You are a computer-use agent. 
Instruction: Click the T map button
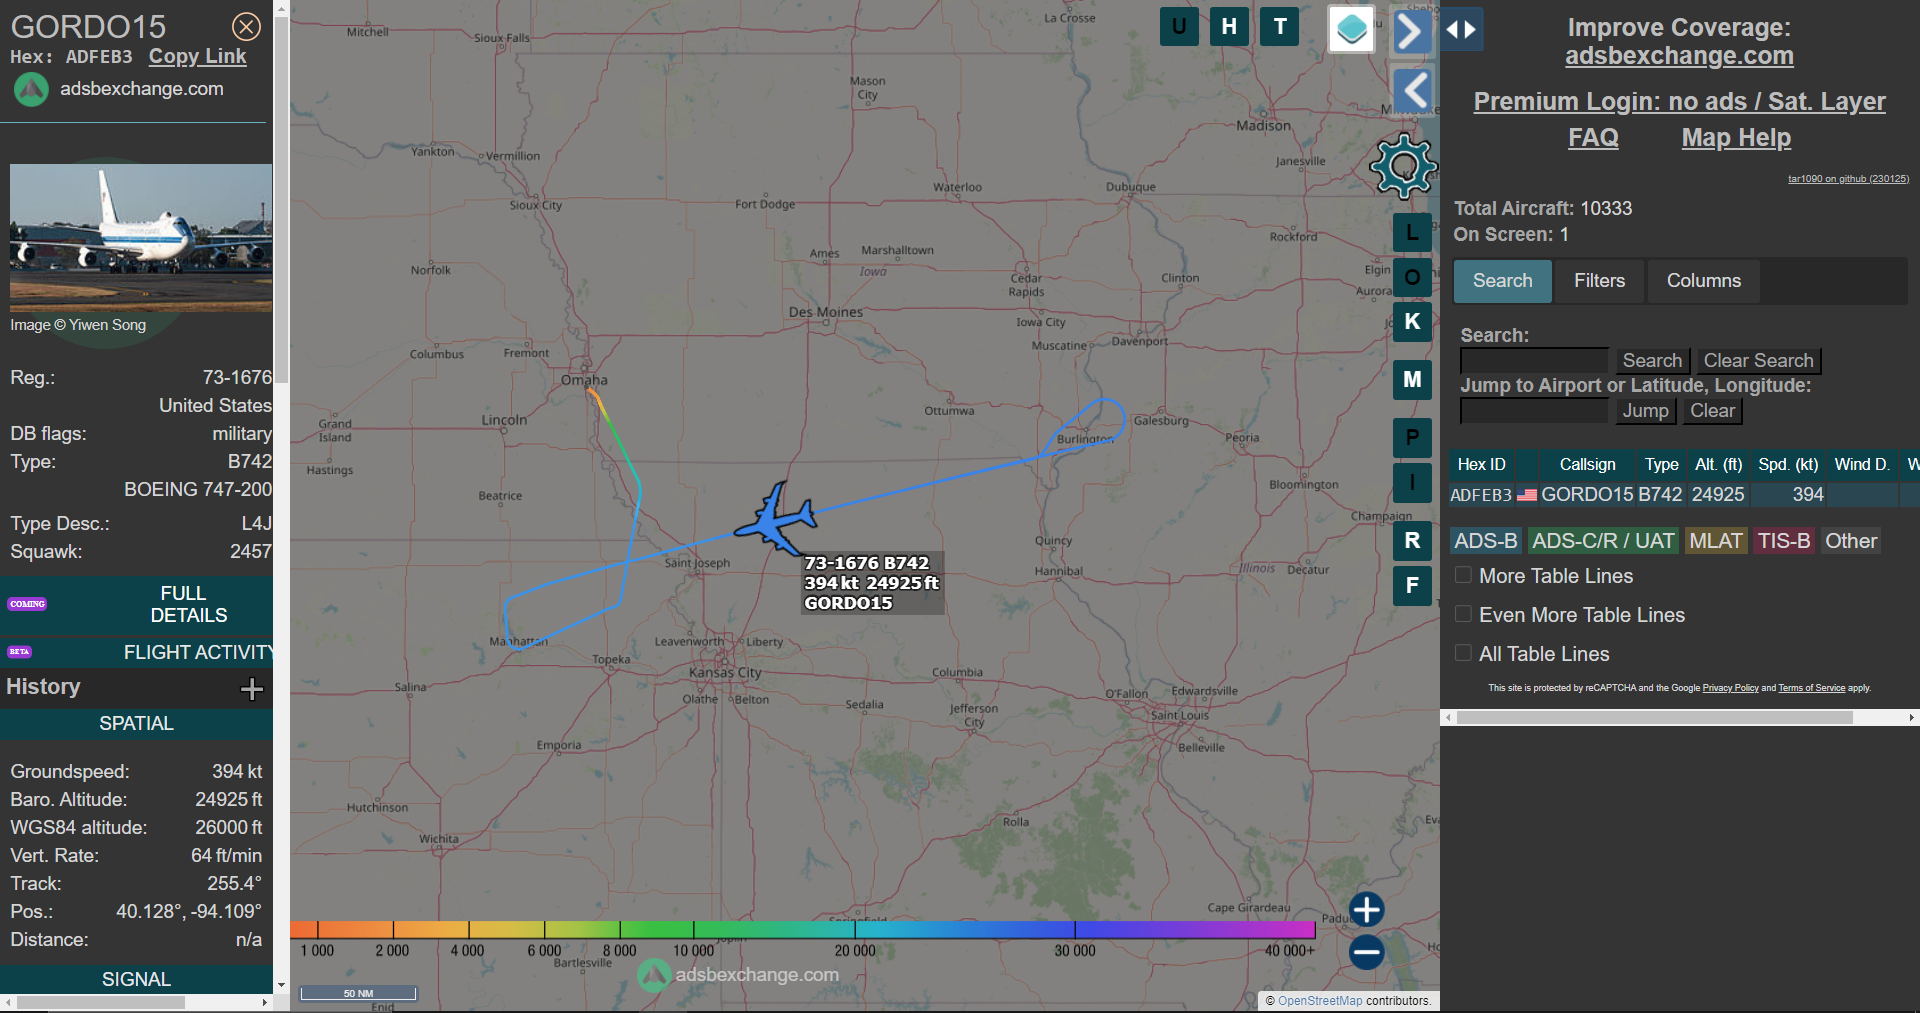click(1280, 27)
